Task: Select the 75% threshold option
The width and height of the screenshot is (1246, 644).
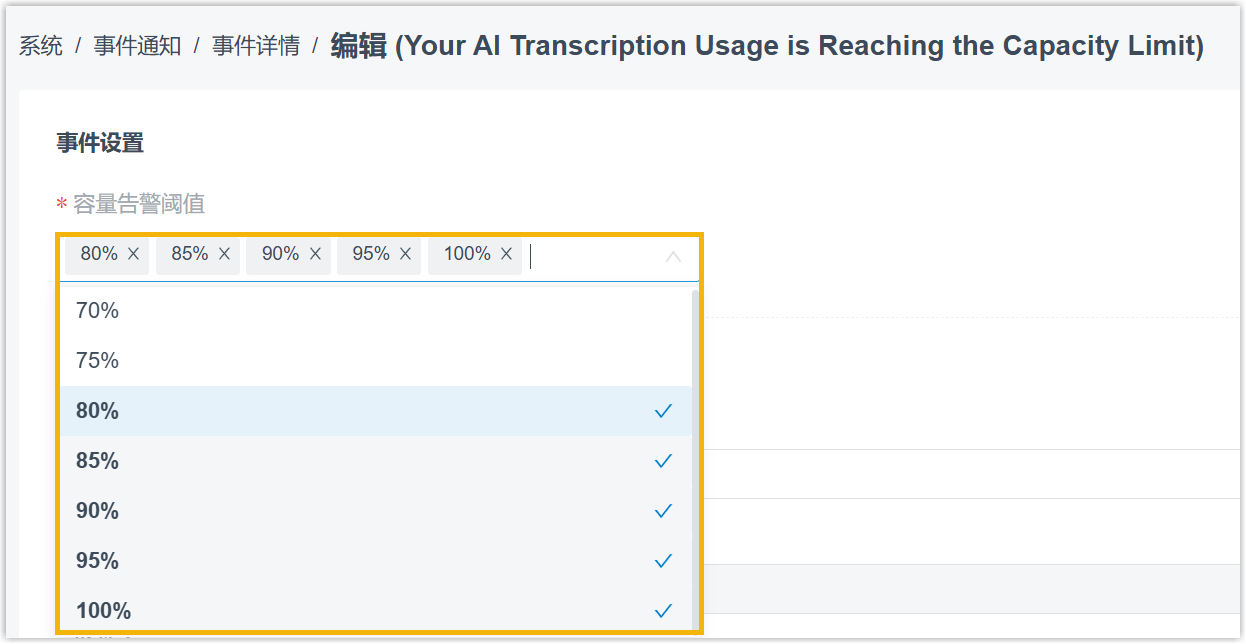Action: 98,361
